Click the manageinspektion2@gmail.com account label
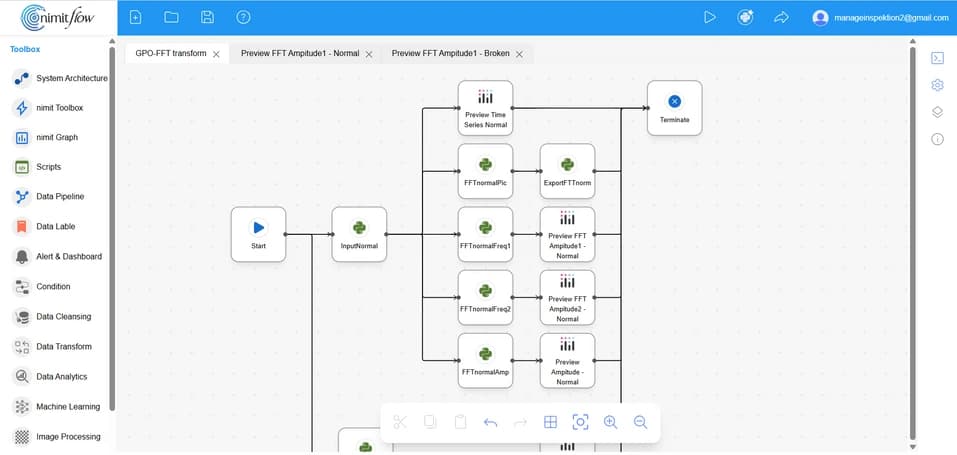The image size is (957, 455). pyautogui.click(x=891, y=18)
